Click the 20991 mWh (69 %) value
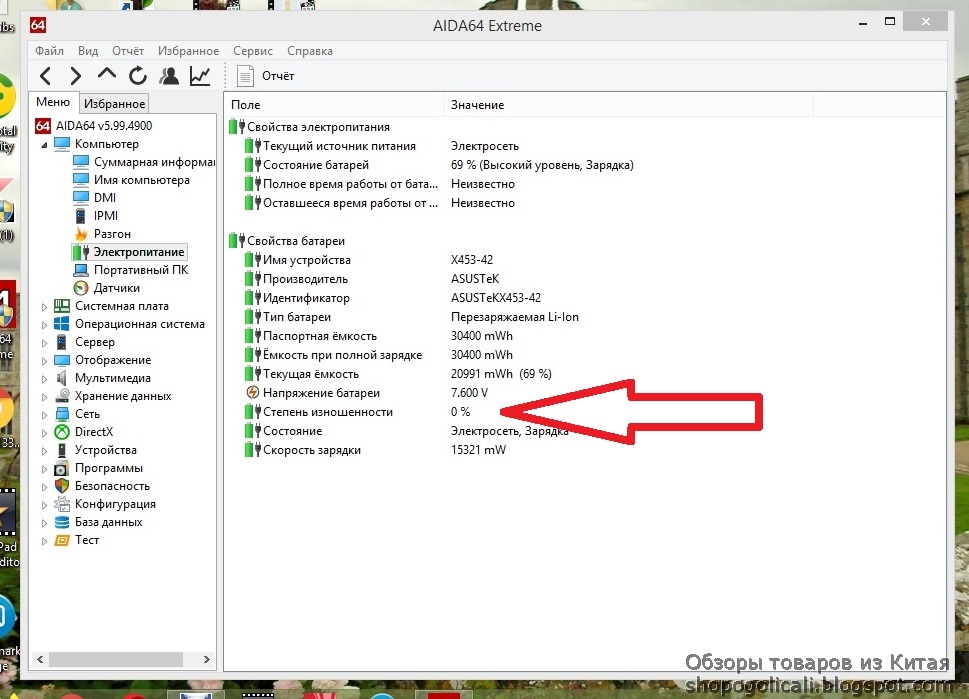The height and width of the screenshot is (699, 969). [x=501, y=374]
